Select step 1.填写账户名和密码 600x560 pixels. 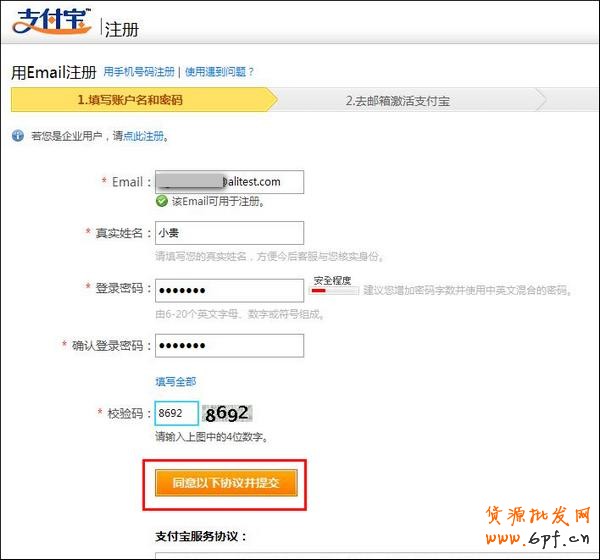(x=143, y=100)
